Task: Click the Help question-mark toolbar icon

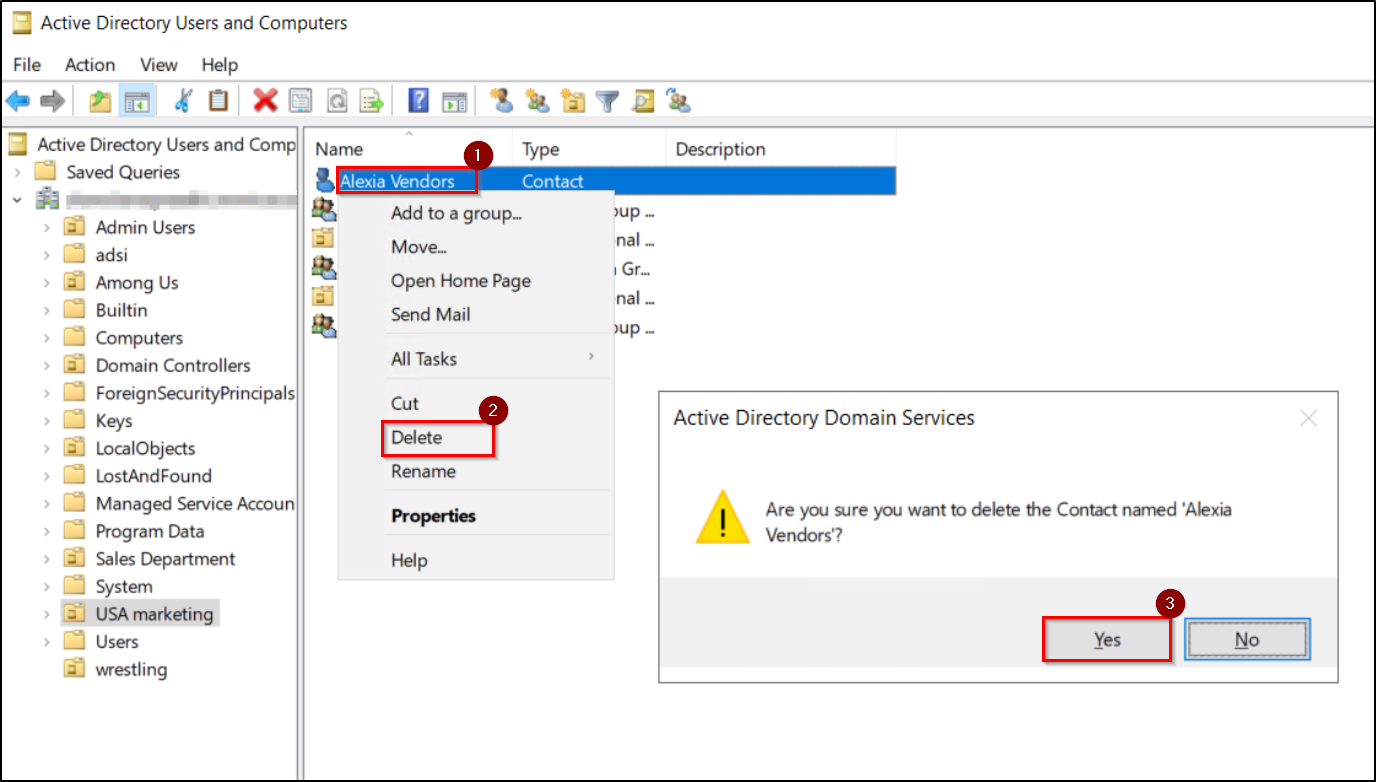Action: (417, 100)
